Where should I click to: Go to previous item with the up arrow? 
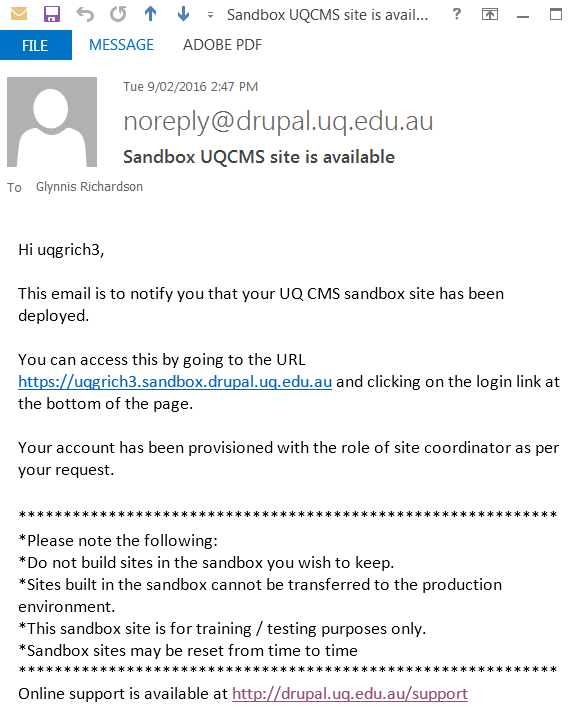point(150,14)
